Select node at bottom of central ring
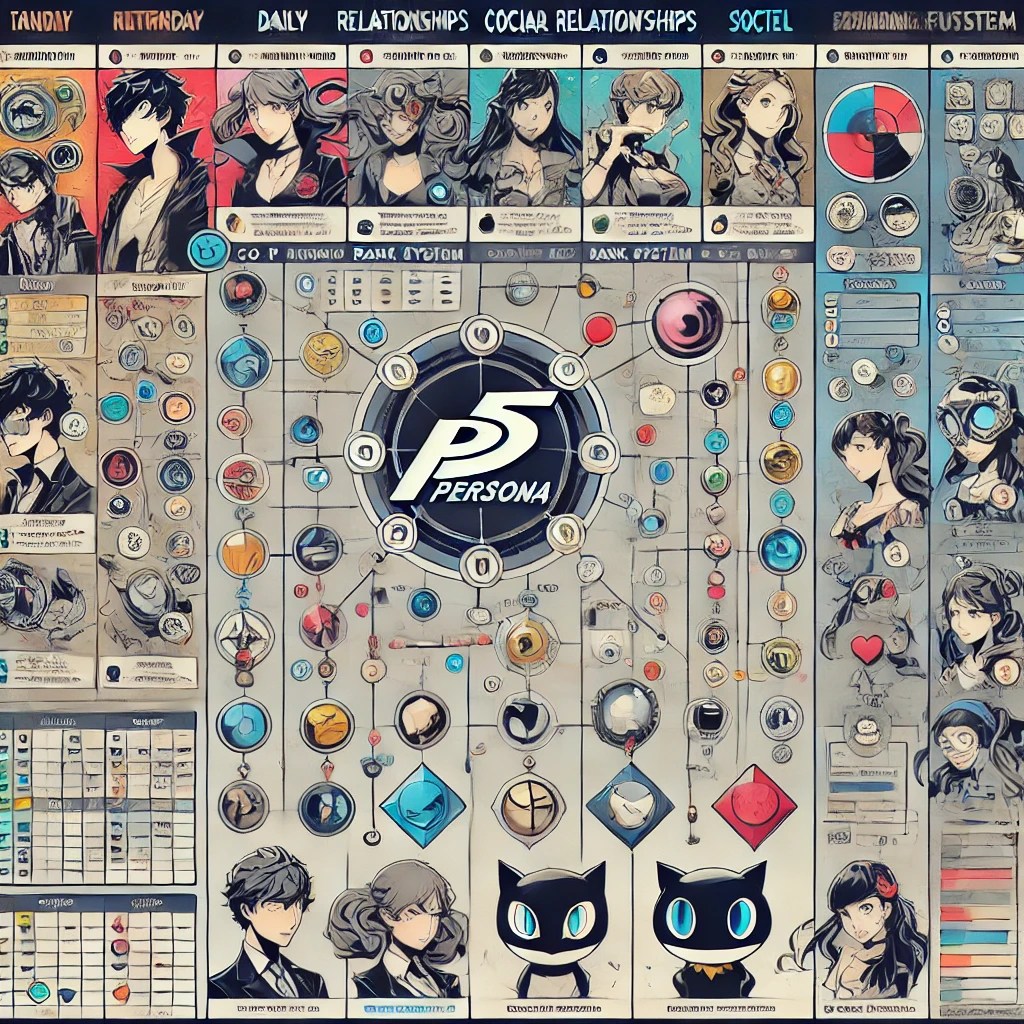The image size is (1024, 1024). [481, 564]
